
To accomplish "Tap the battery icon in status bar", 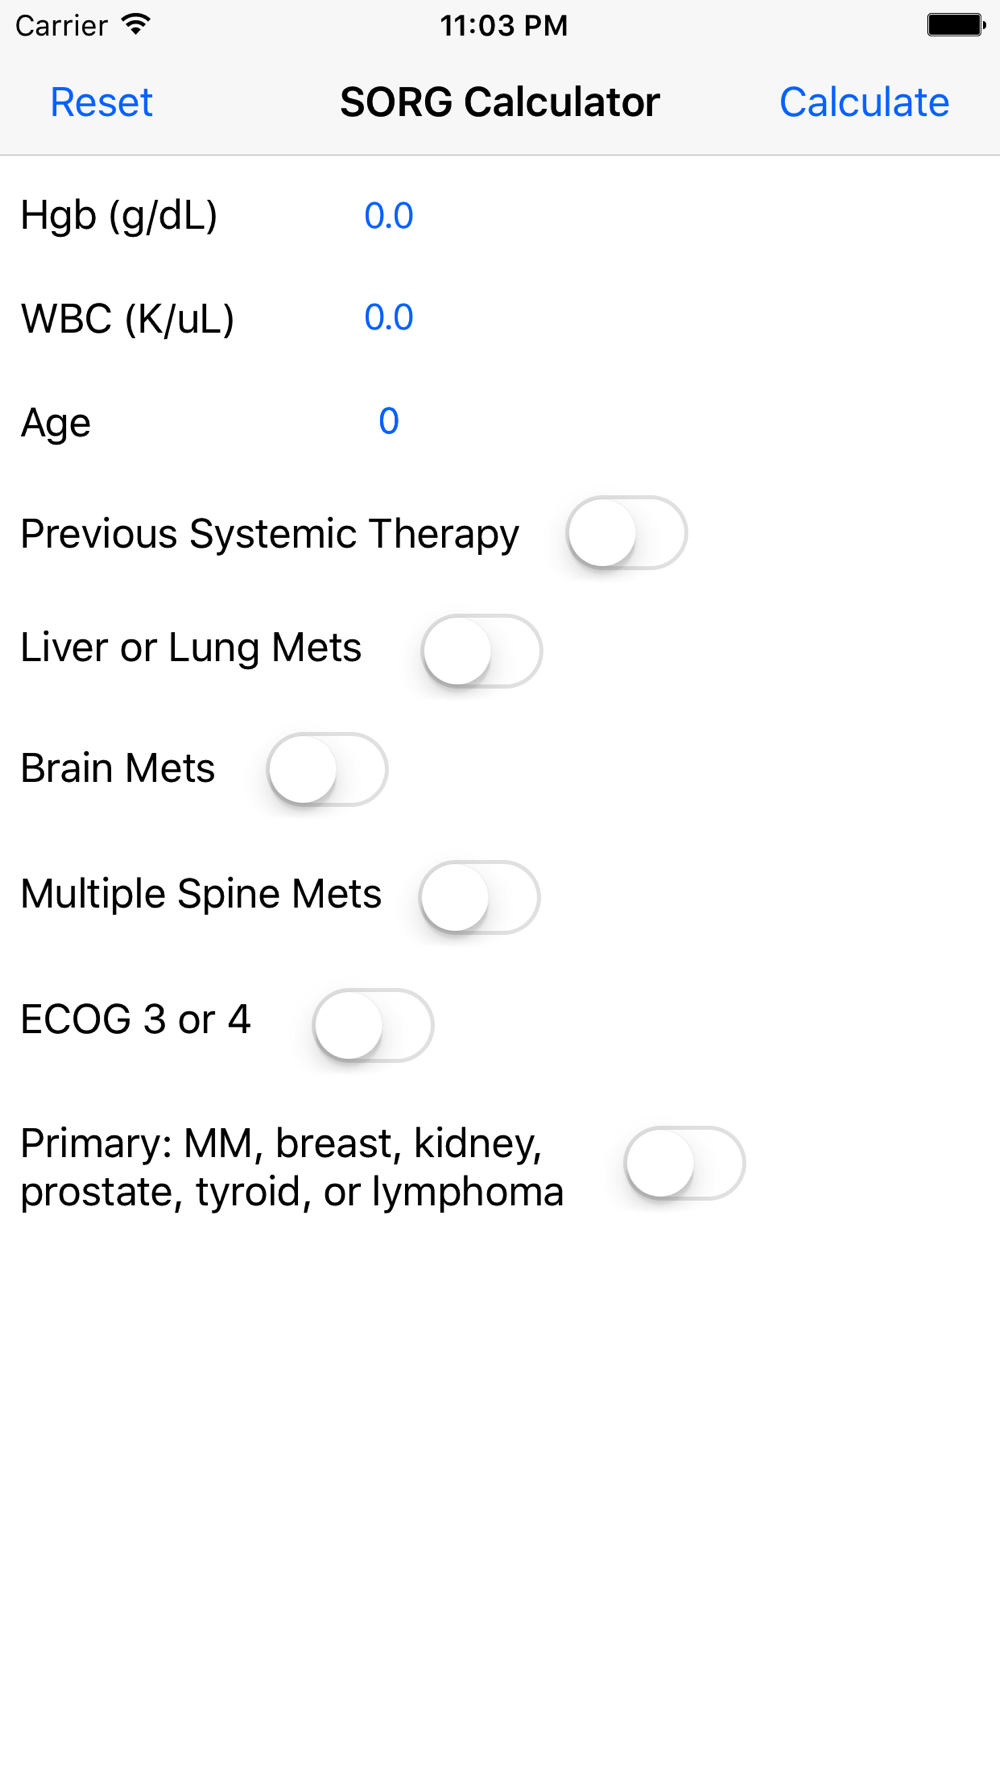I will coord(955,25).
